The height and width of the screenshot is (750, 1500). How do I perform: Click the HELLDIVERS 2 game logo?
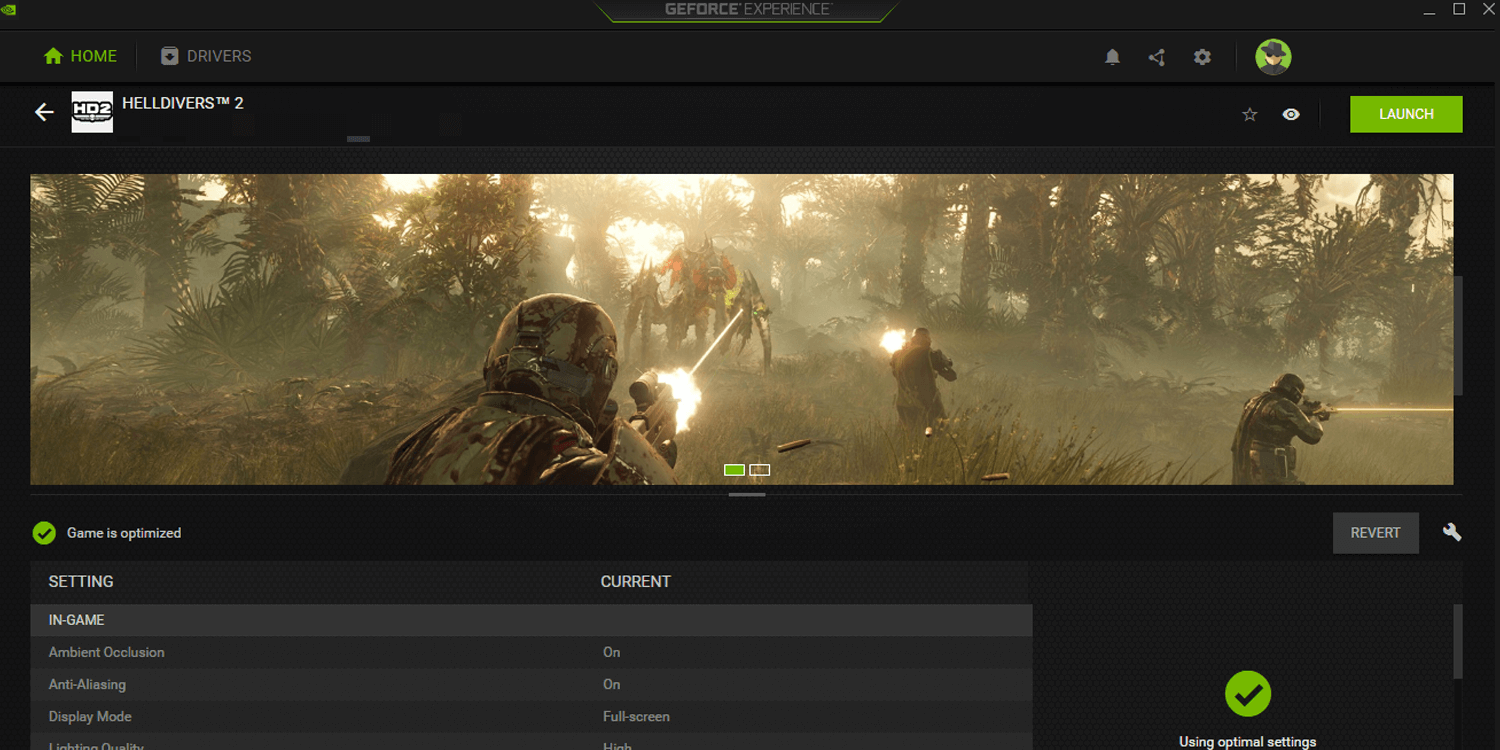pyautogui.click(x=92, y=112)
